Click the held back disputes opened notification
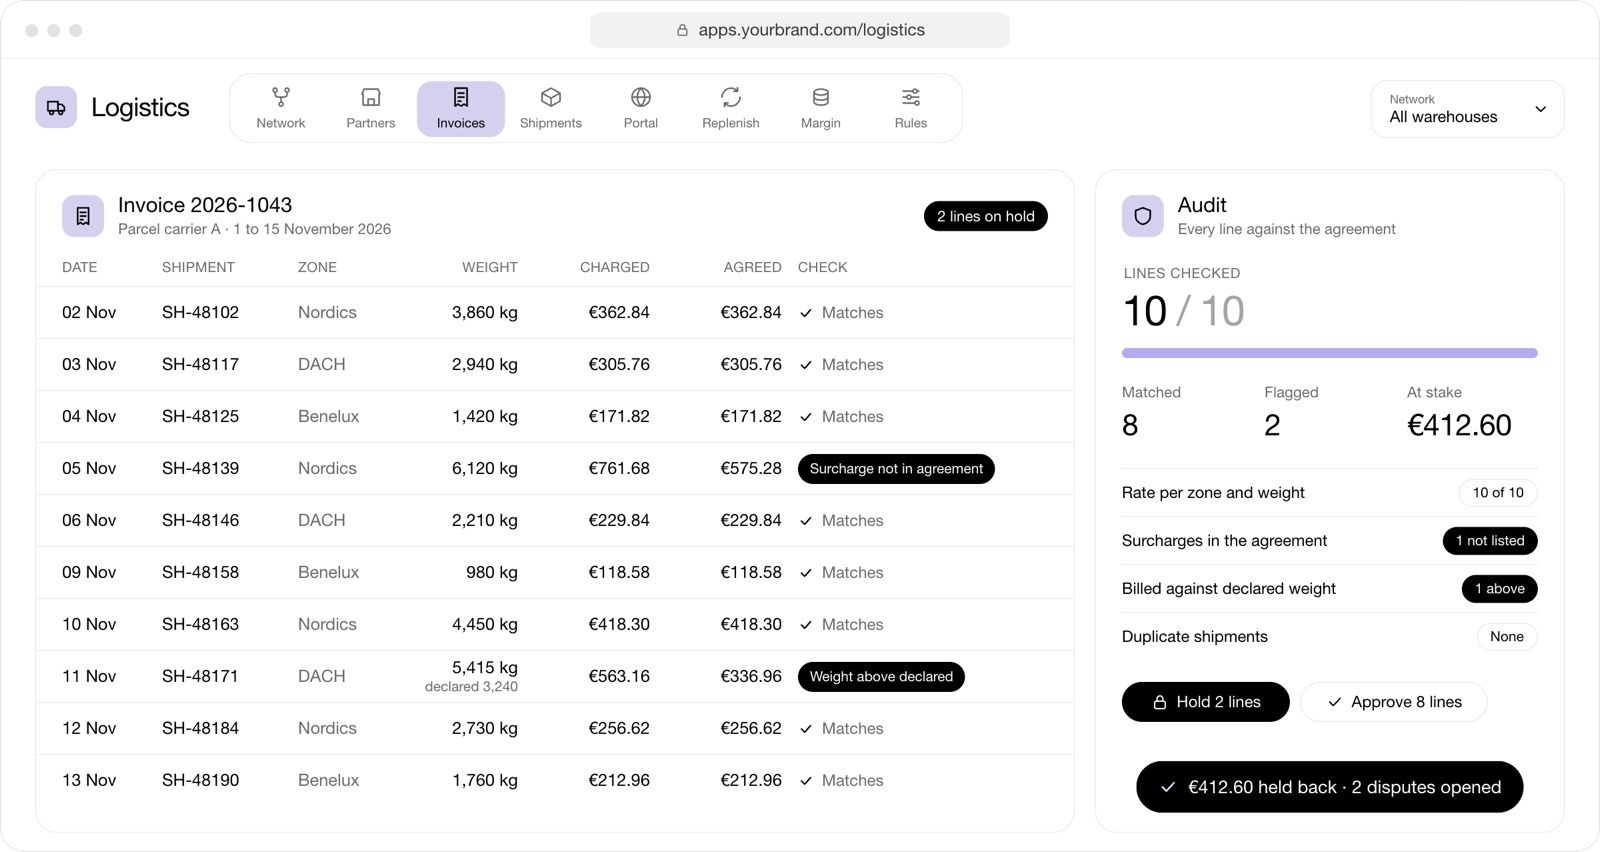Screen dimensions: 1600x852 click(1330, 787)
